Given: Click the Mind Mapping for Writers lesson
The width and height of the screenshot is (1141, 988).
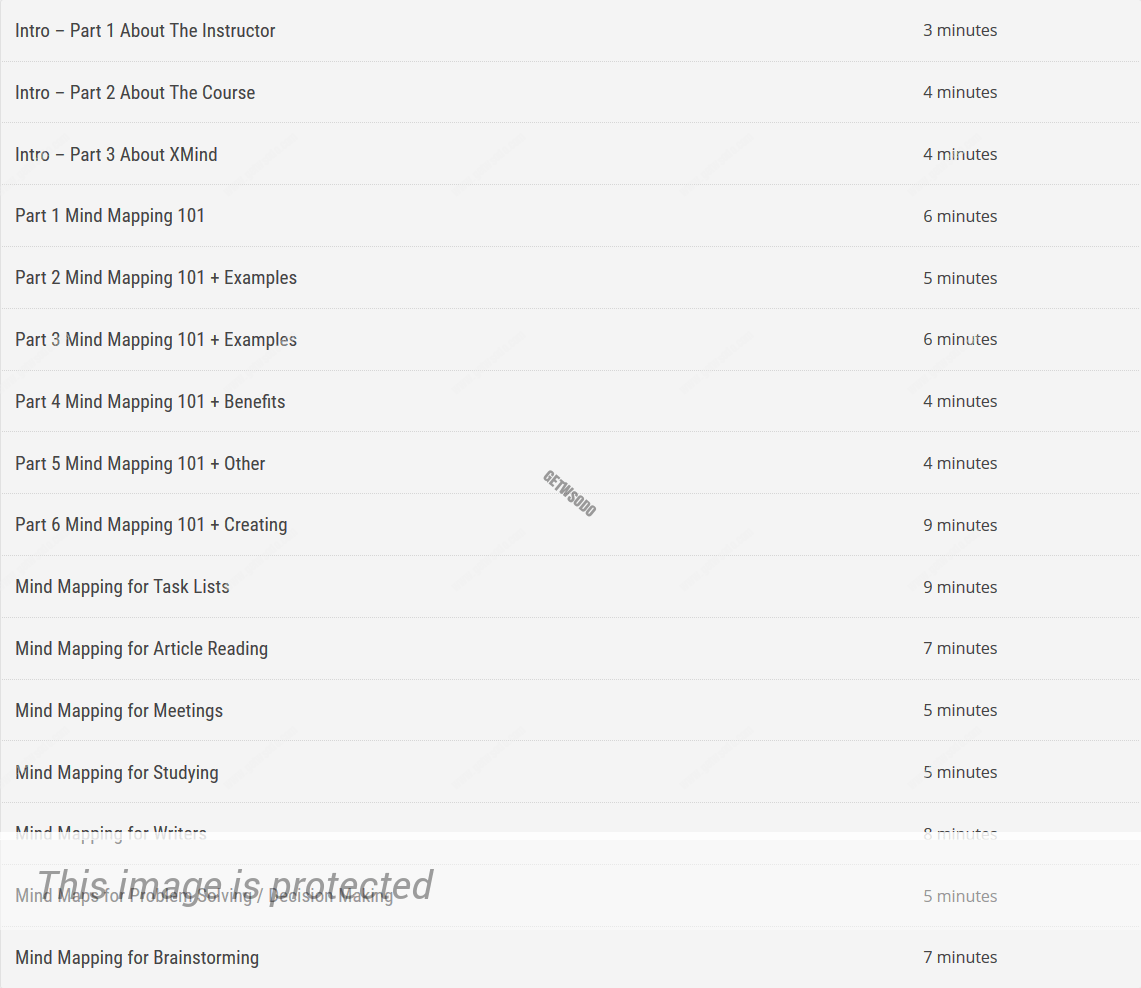Looking at the screenshot, I should (x=111, y=832).
